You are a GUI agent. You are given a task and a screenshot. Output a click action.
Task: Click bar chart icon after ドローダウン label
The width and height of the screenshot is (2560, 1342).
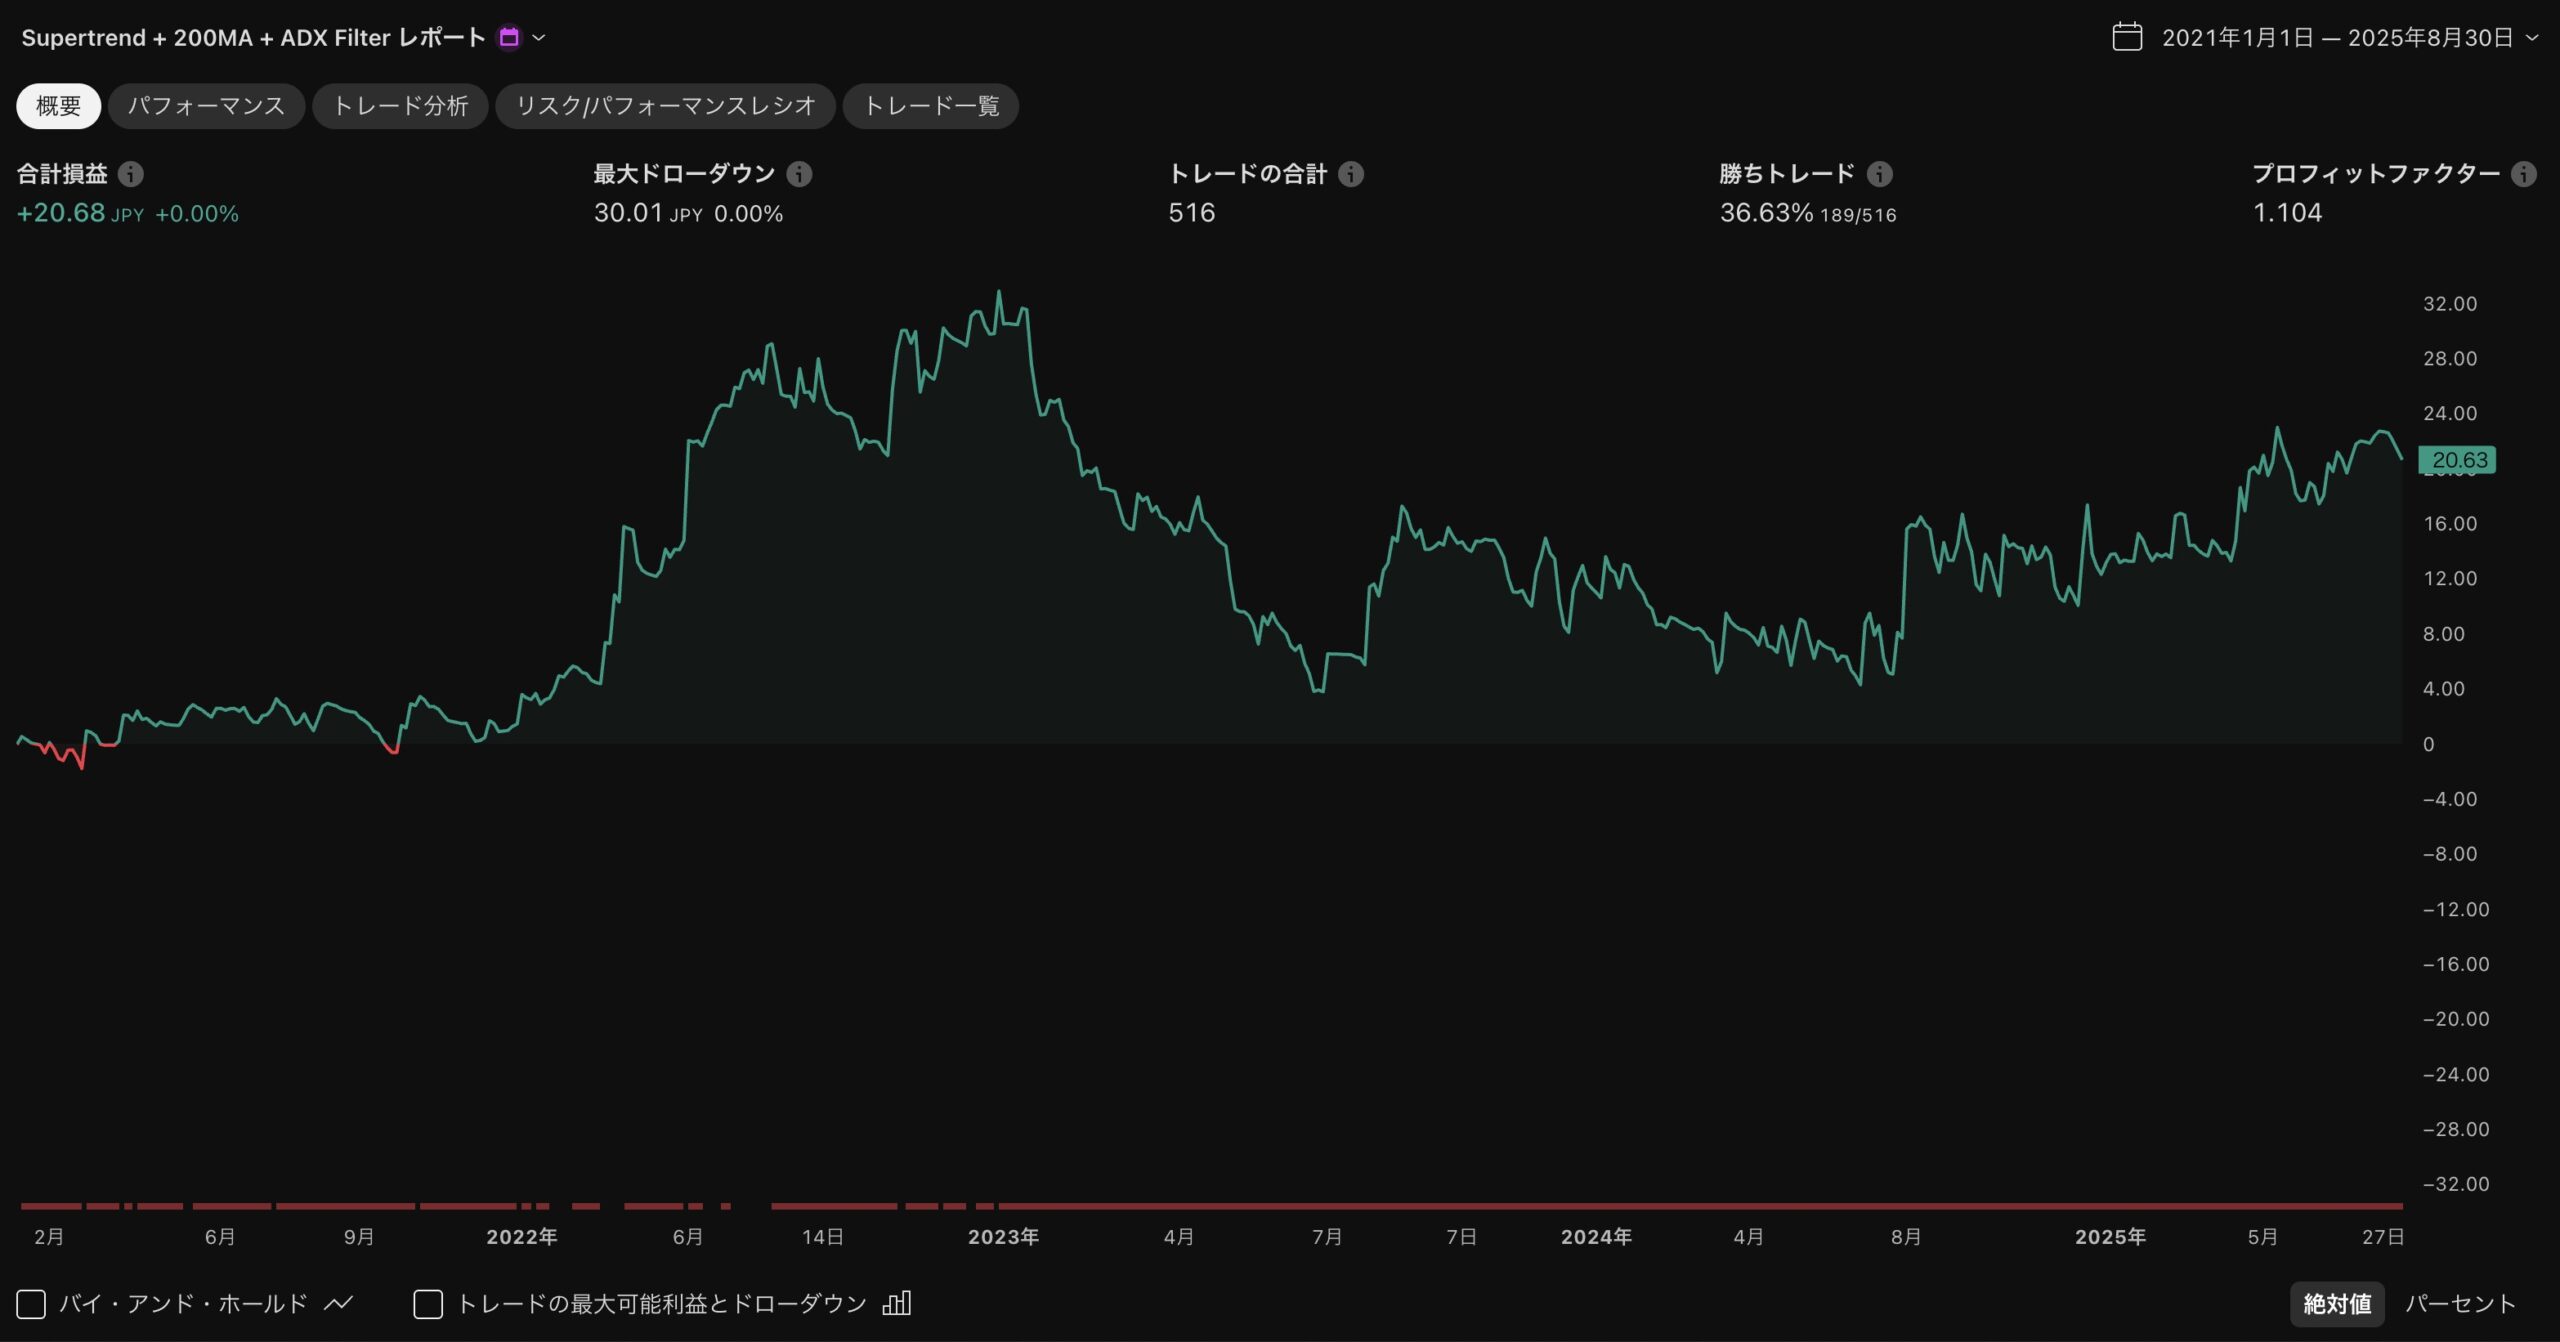pyautogui.click(x=897, y=1303)
